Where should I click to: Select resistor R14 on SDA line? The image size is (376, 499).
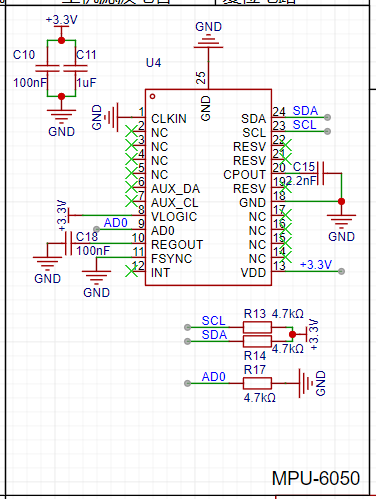(x=257, y=341)
